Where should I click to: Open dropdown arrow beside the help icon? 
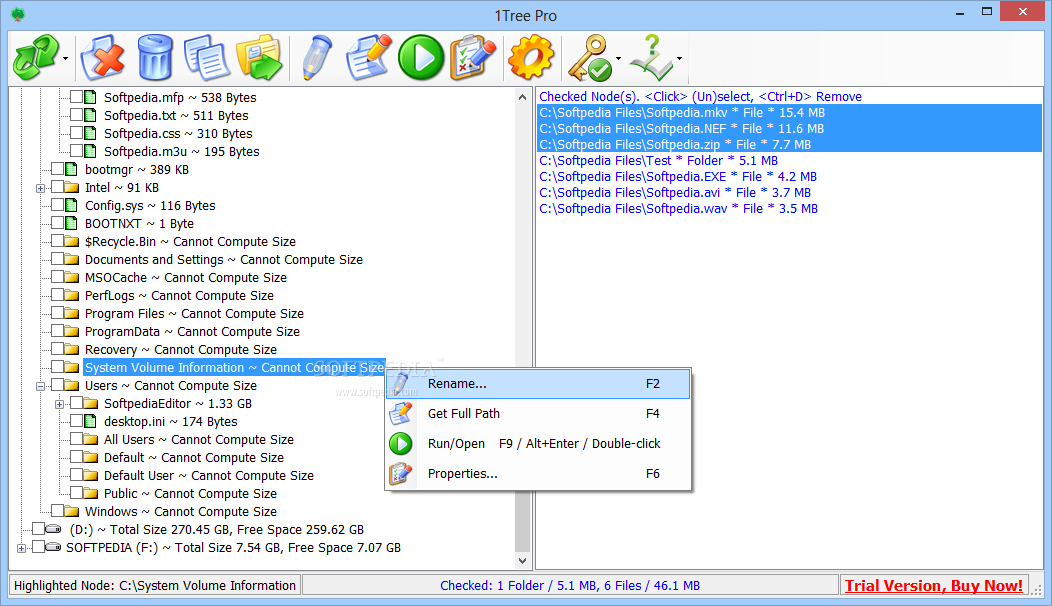679,59
